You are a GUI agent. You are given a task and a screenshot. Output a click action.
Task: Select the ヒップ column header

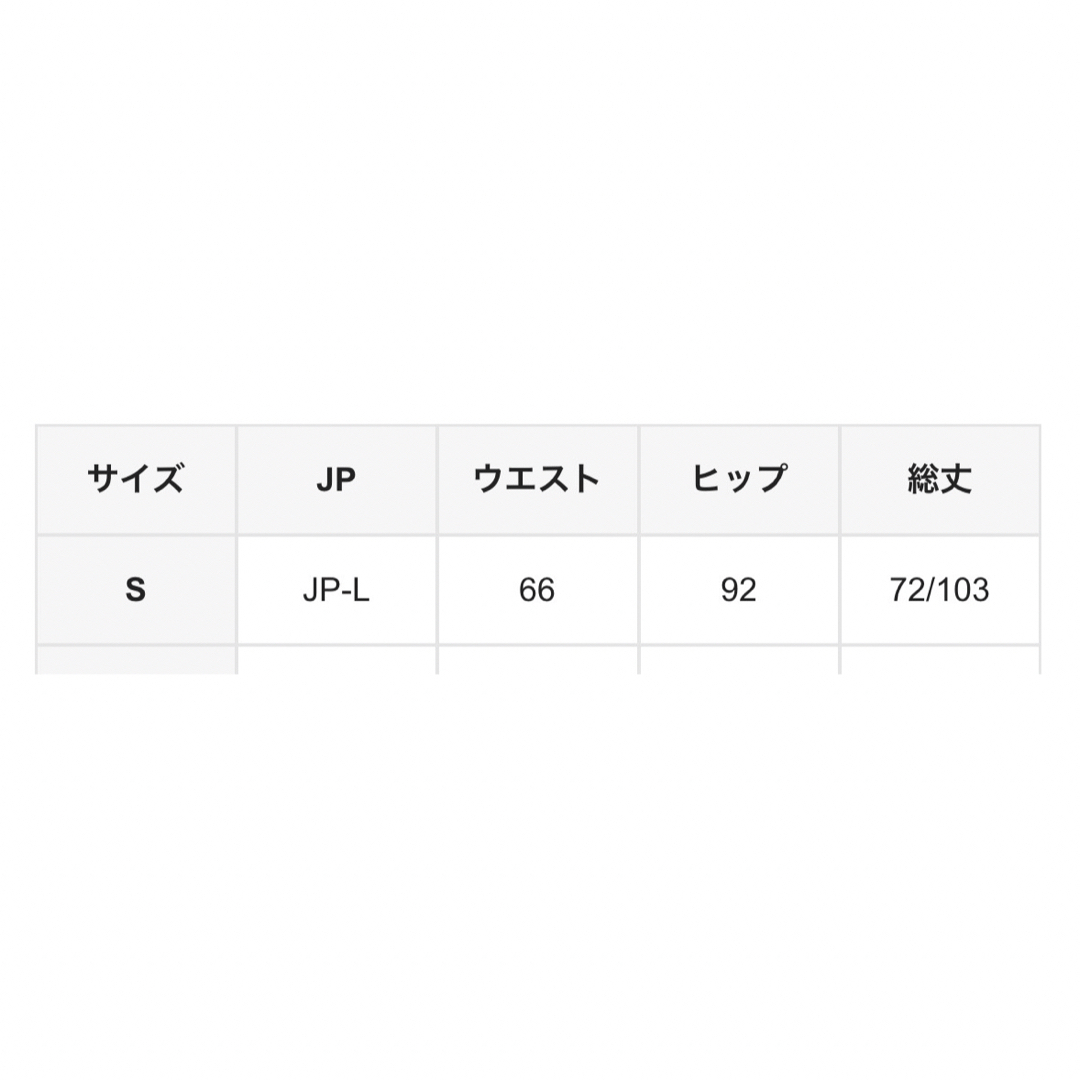(x=739, y=479)
